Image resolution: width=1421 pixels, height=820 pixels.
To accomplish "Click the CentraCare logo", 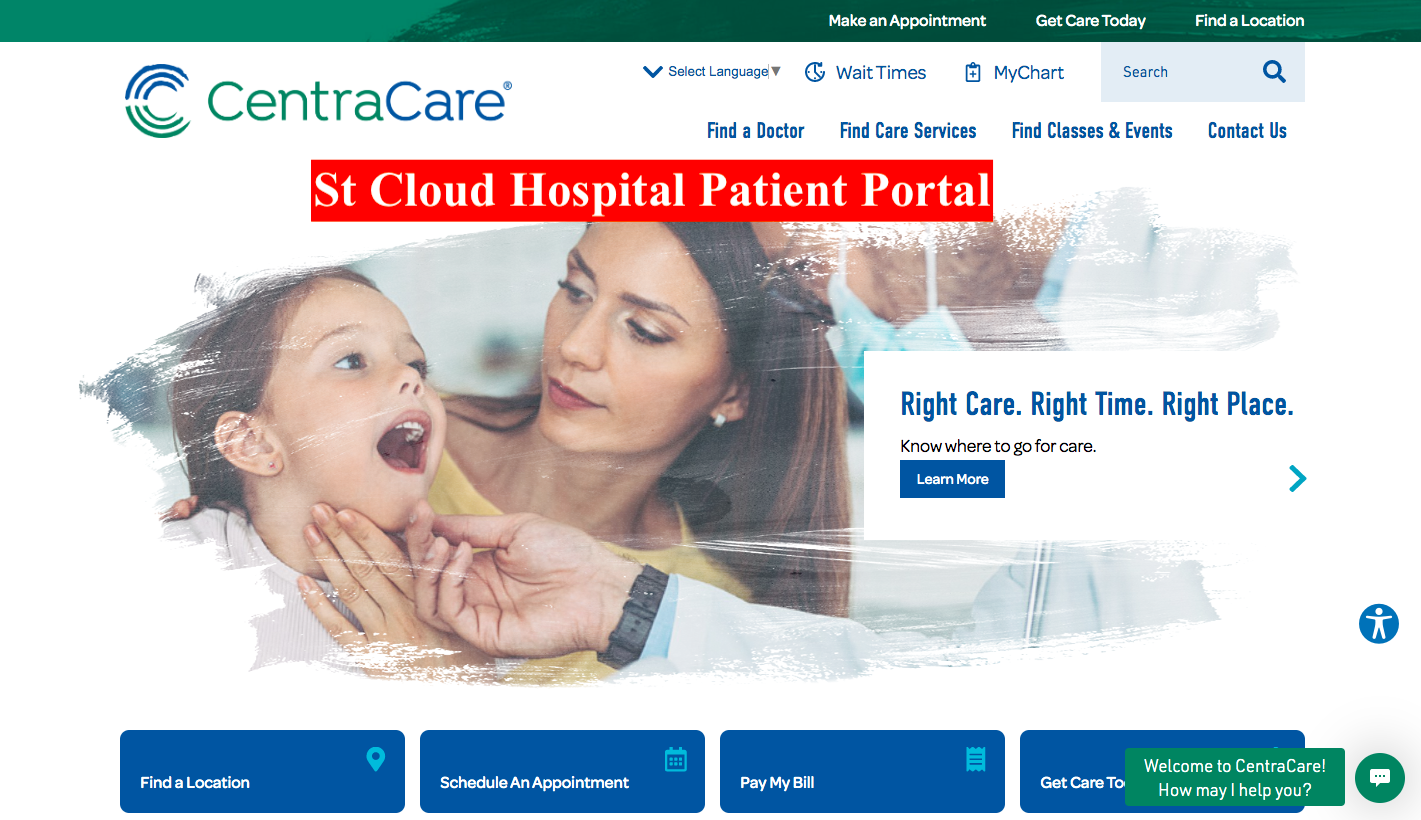I will point(318,101).
